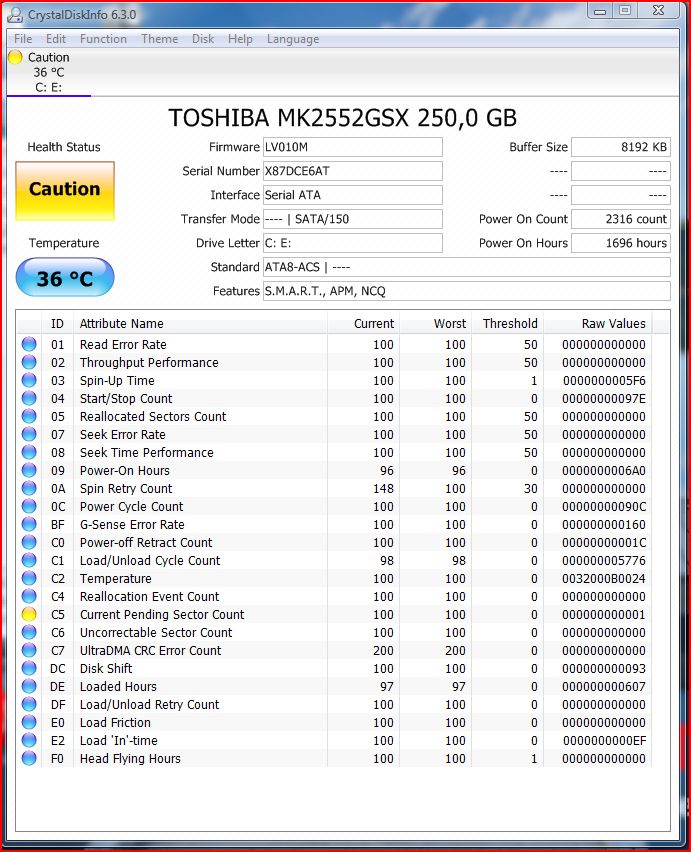
Task: Click the Drive Letter field
Action: click(353, 243)
